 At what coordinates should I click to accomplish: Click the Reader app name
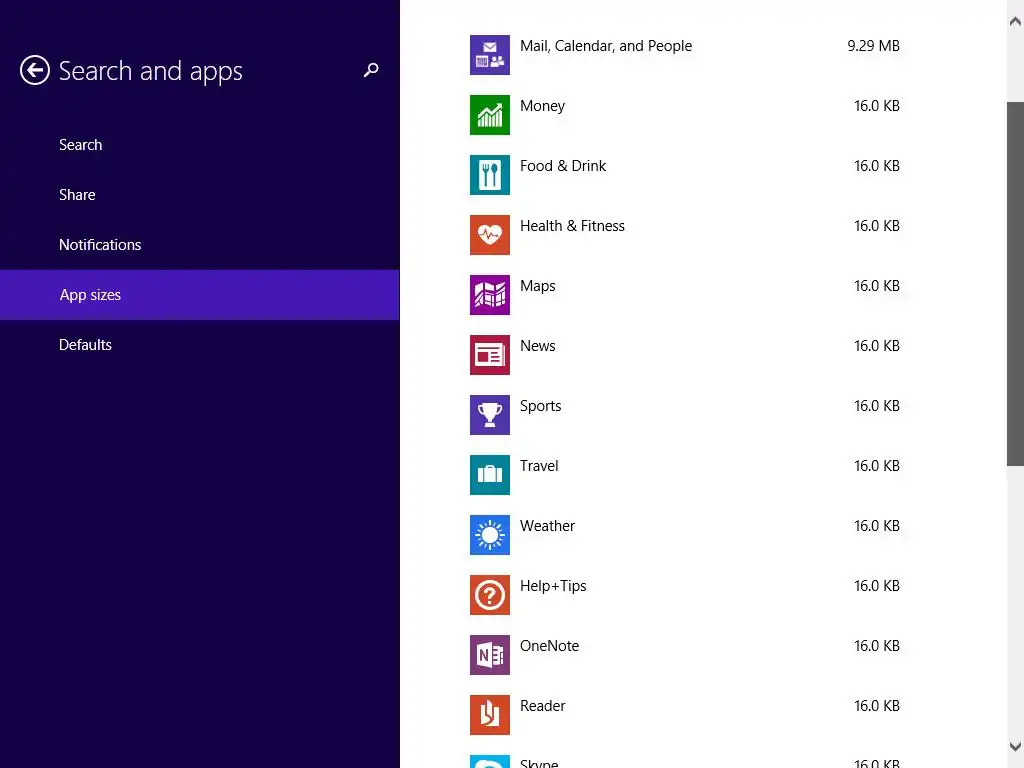543,707
